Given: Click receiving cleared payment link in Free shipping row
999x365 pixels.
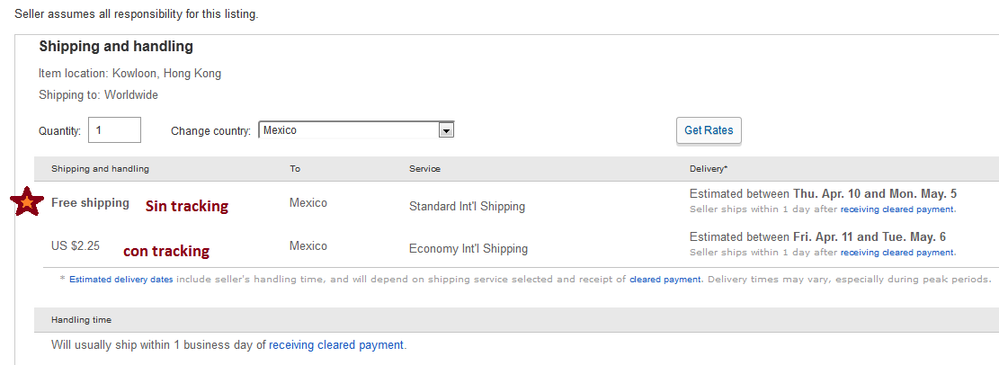Looking at the screenshot, I should click(897, 209).
